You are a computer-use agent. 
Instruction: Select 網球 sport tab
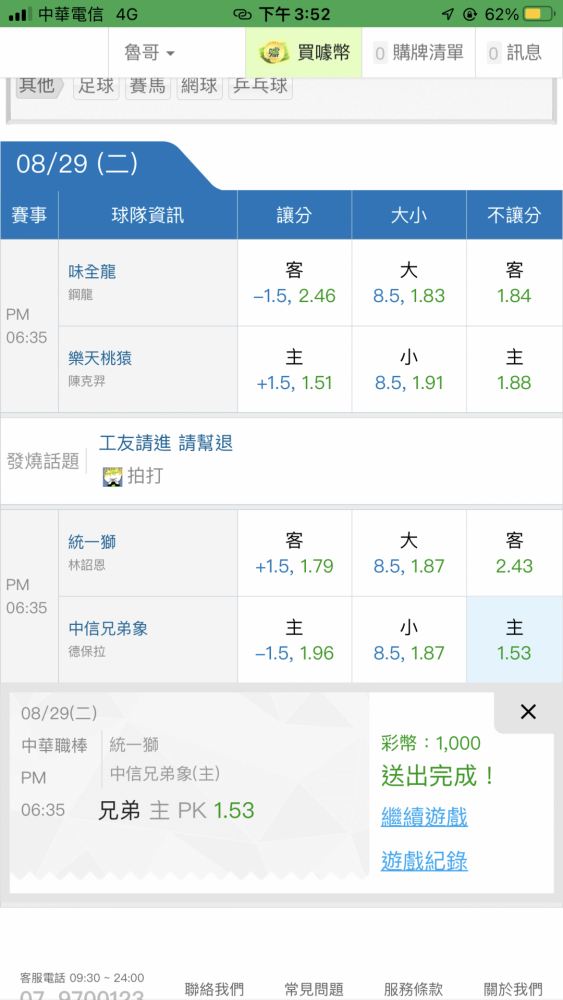point(200,87)
